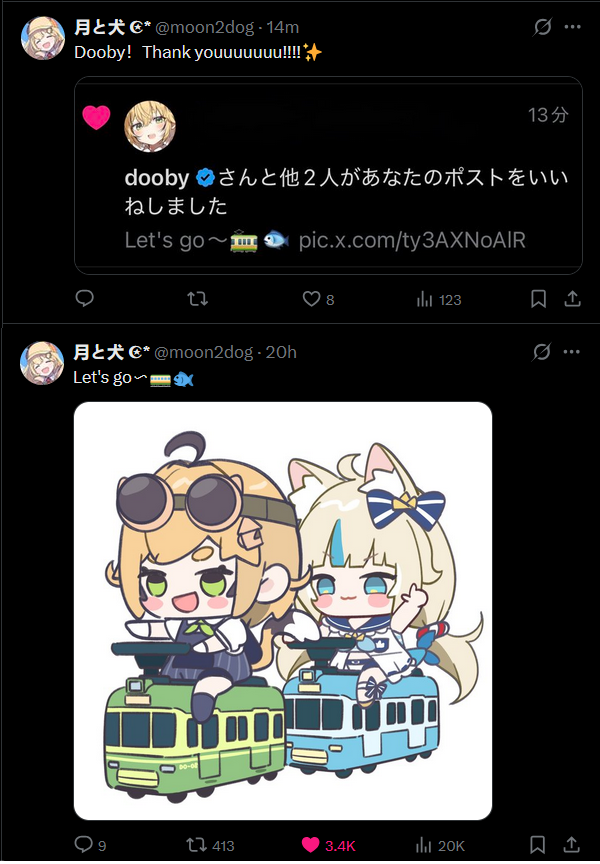The height and width of the screenshot is (864, 600).
Task: Open Grok icon on the 14m post
Action: click(543, 26)
